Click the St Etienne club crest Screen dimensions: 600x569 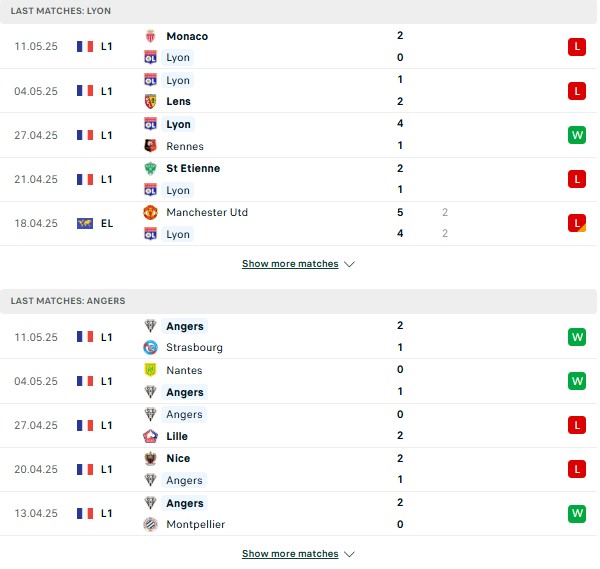point(150,168)
